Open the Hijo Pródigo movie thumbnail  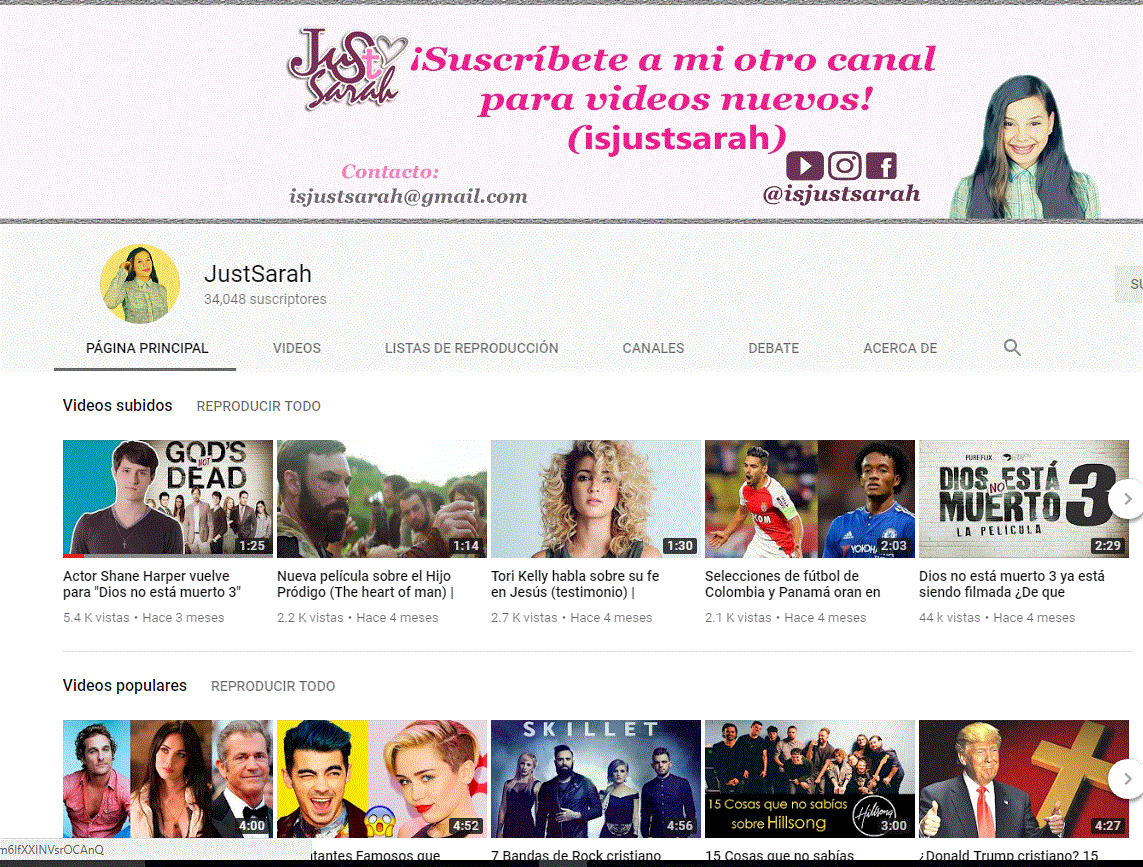click(x=382, y=499)
